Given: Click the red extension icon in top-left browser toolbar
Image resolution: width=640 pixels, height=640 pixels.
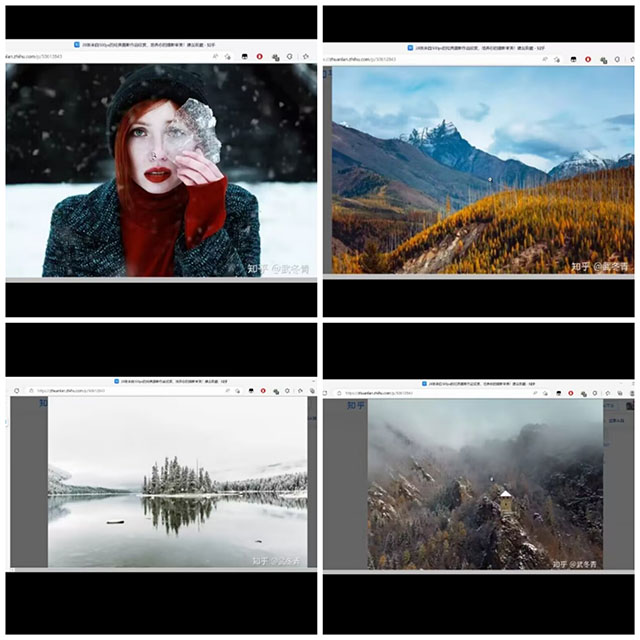Looking at the screenshot, I should [260, 57].
